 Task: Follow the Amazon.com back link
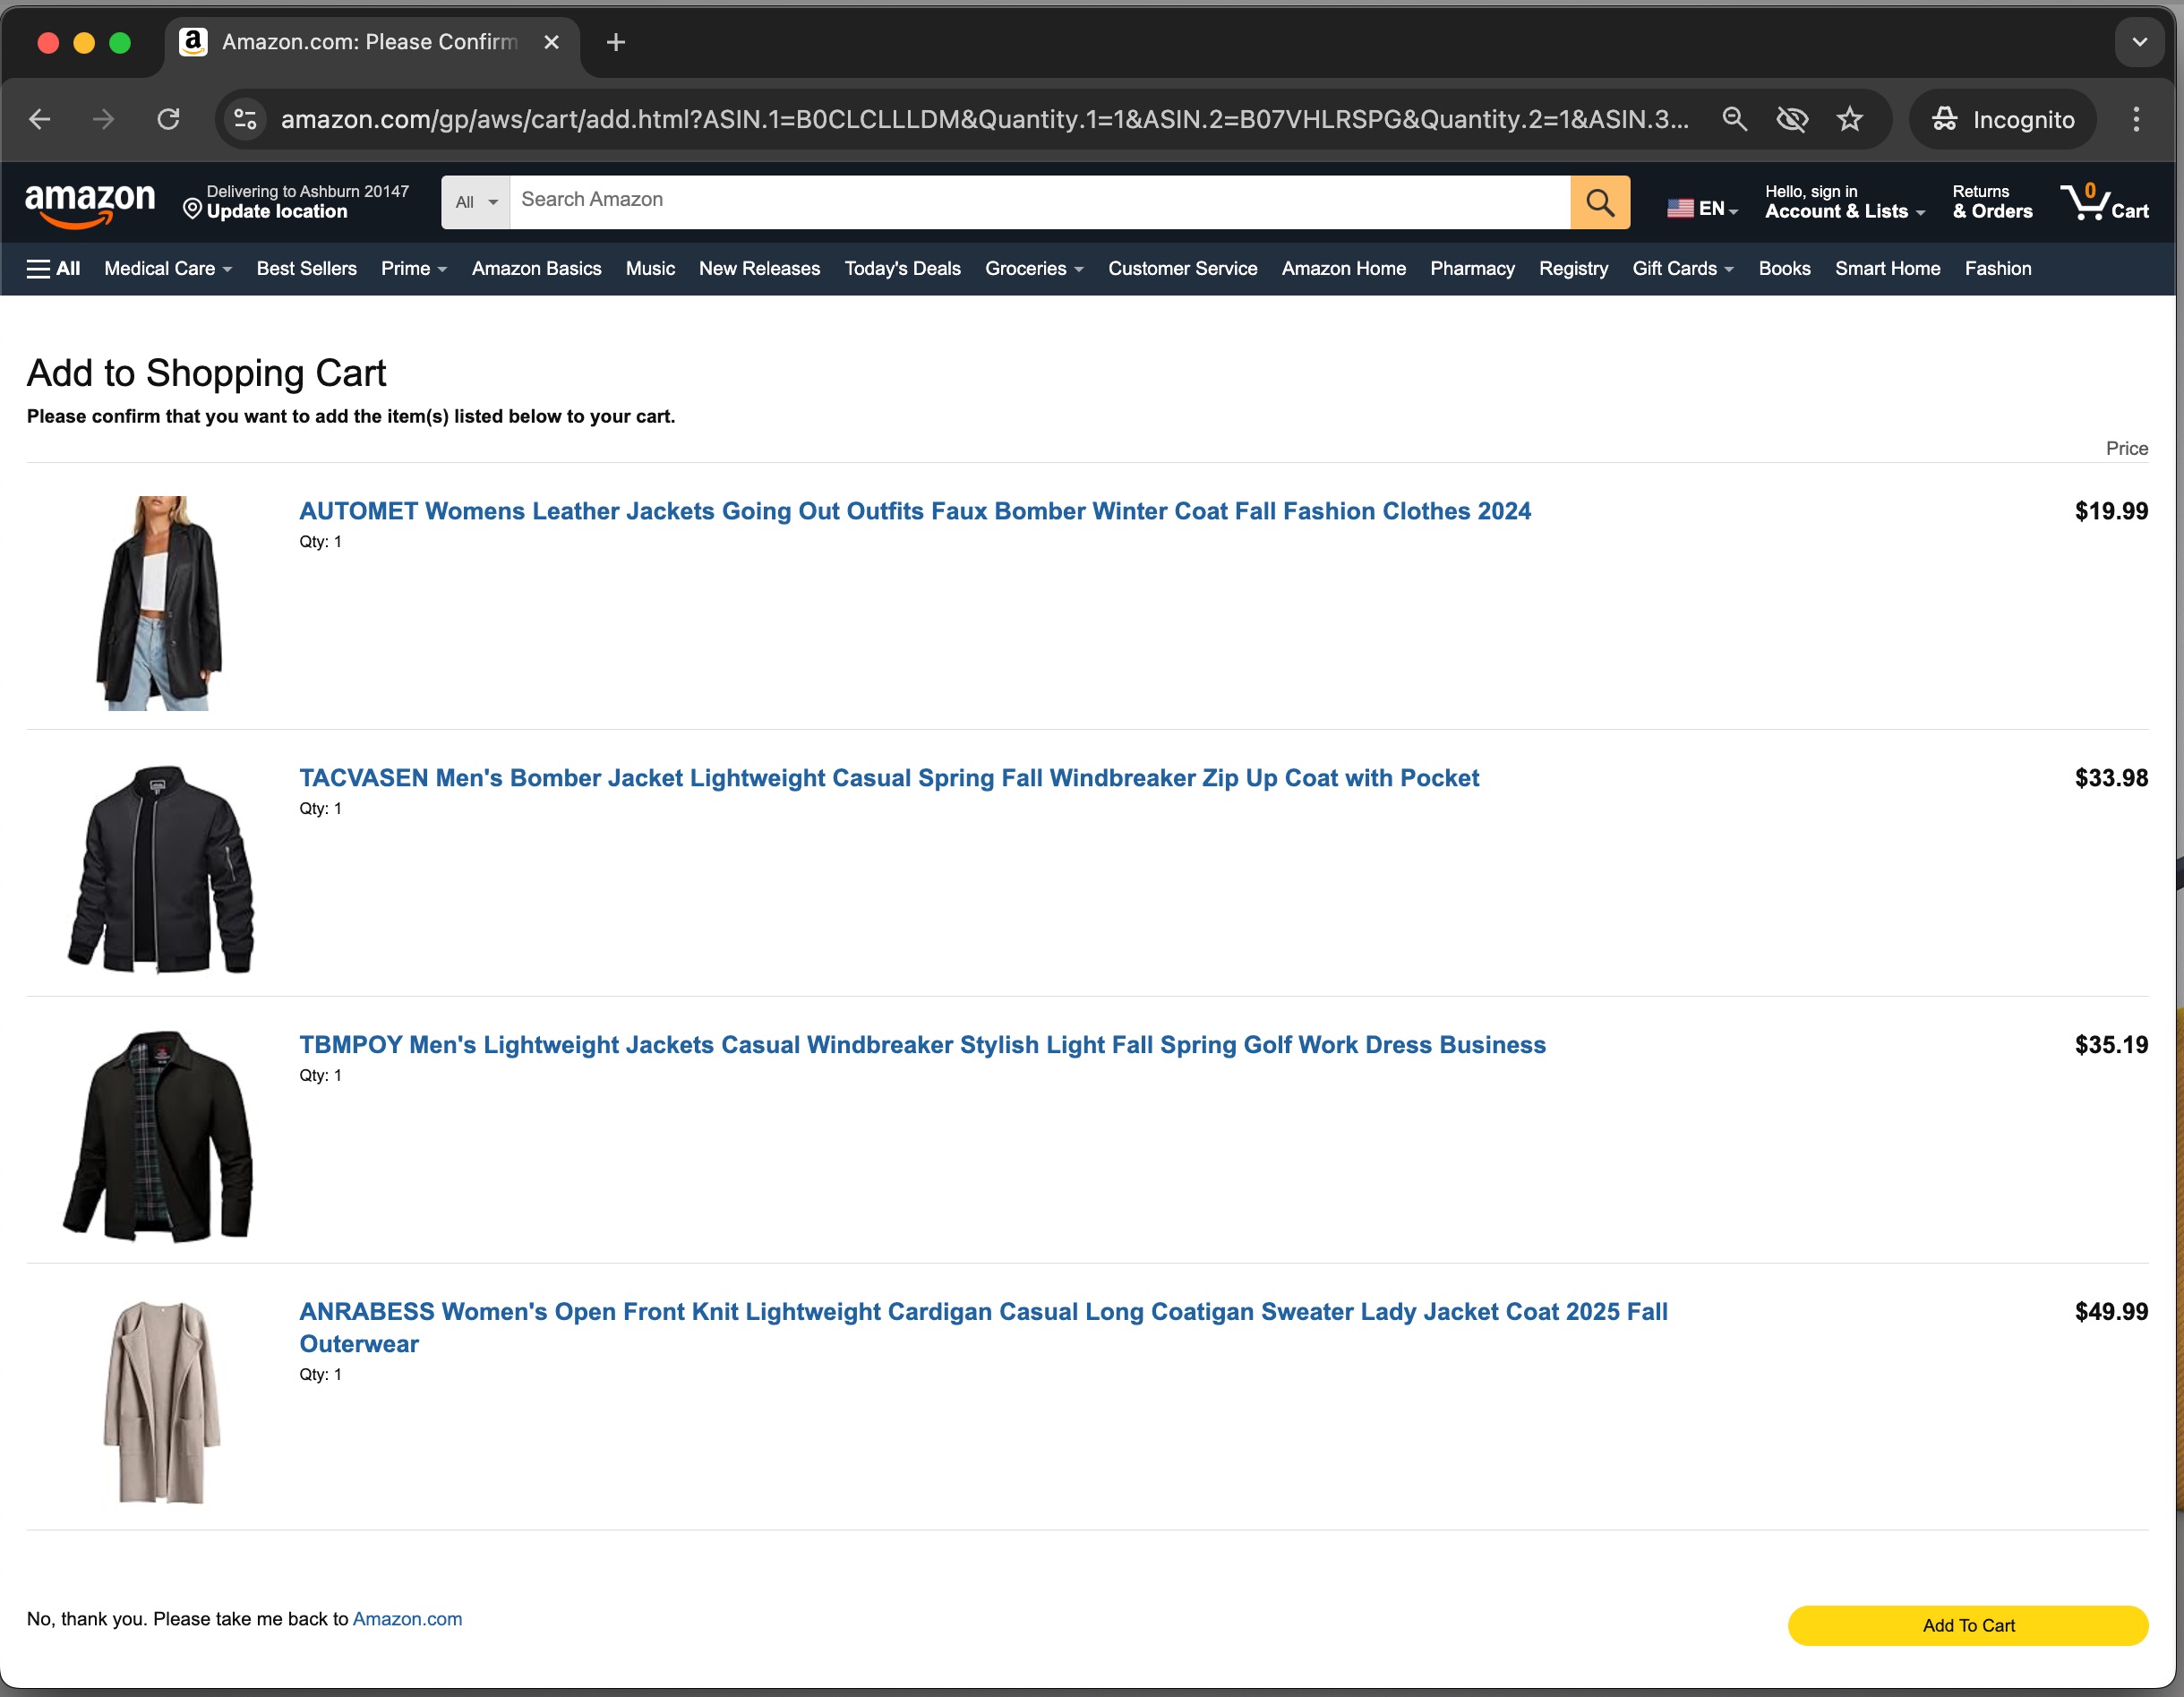(407, 1619)
